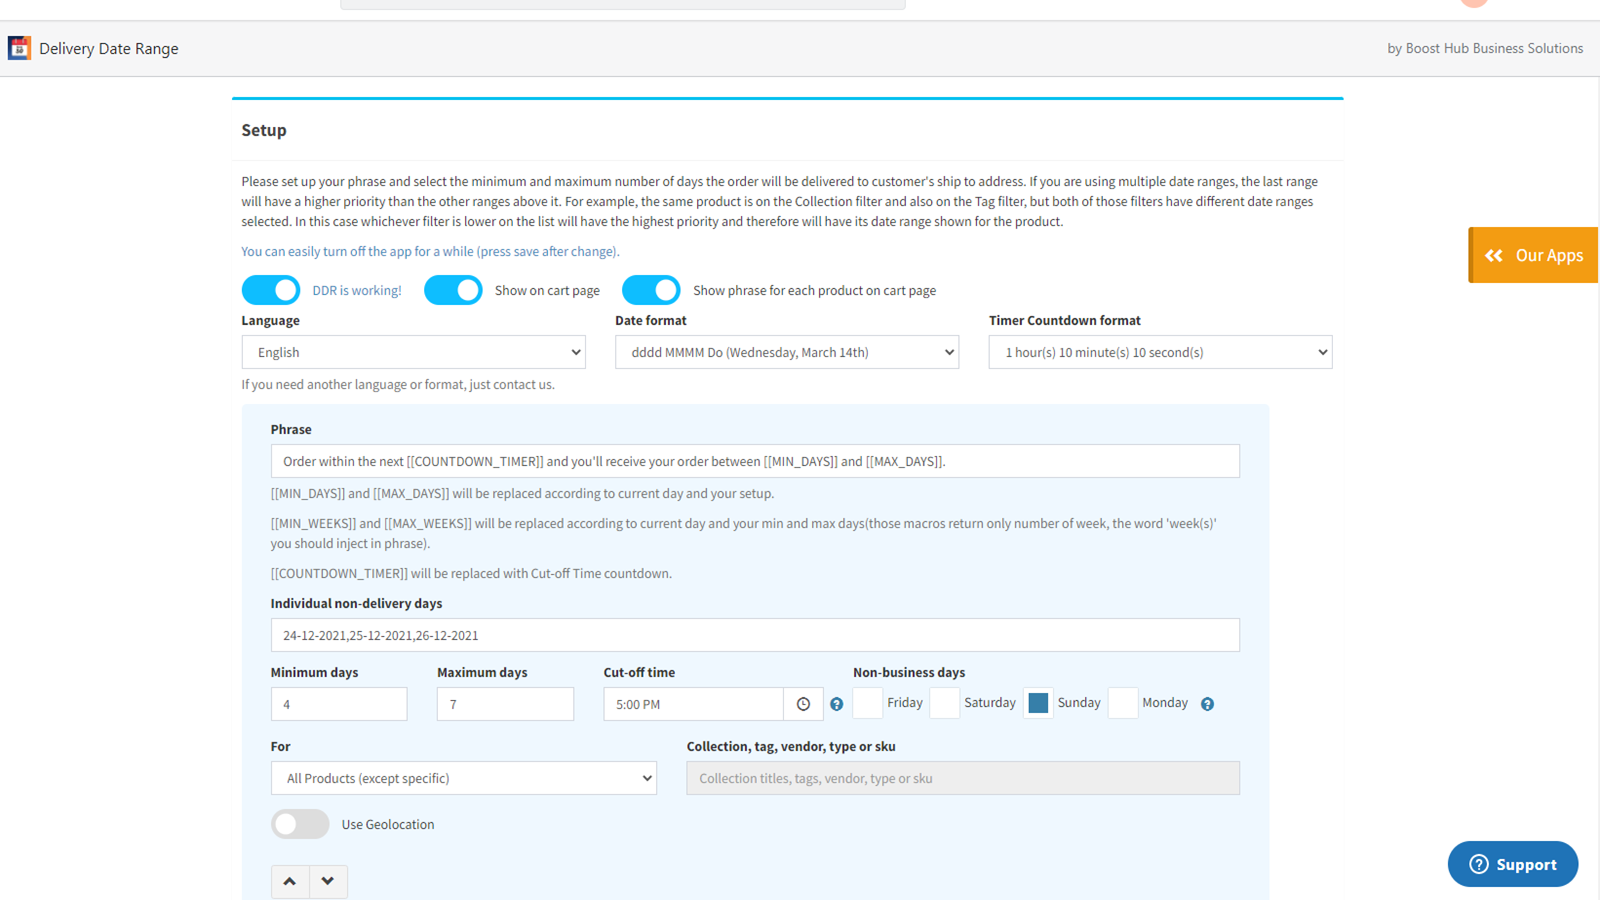
Task: Open the For products dropdown
Action: [464, 778]
